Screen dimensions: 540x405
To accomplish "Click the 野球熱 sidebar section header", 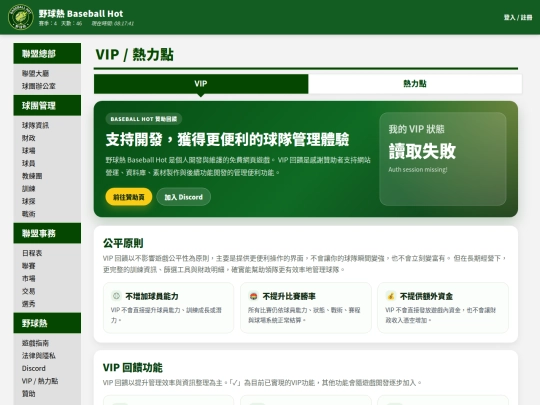I will 47,323.
